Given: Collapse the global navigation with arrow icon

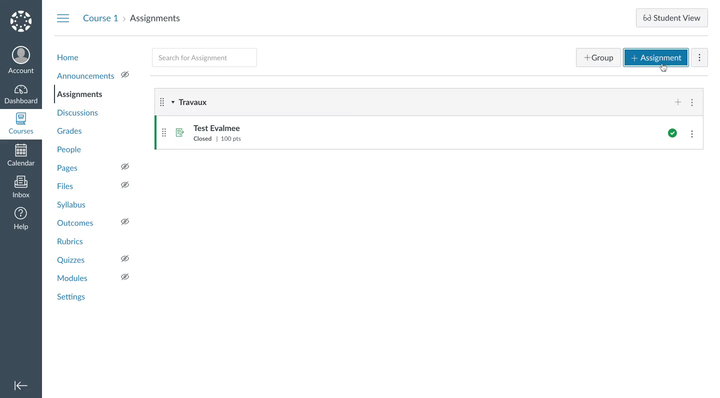Looking at the screenshot, I should (21, 385).
